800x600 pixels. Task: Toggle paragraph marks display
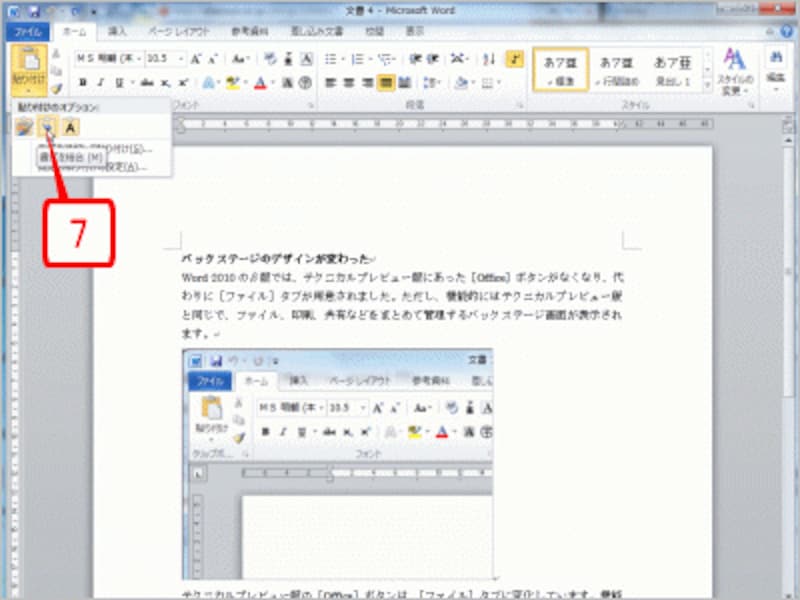[514, 59]
